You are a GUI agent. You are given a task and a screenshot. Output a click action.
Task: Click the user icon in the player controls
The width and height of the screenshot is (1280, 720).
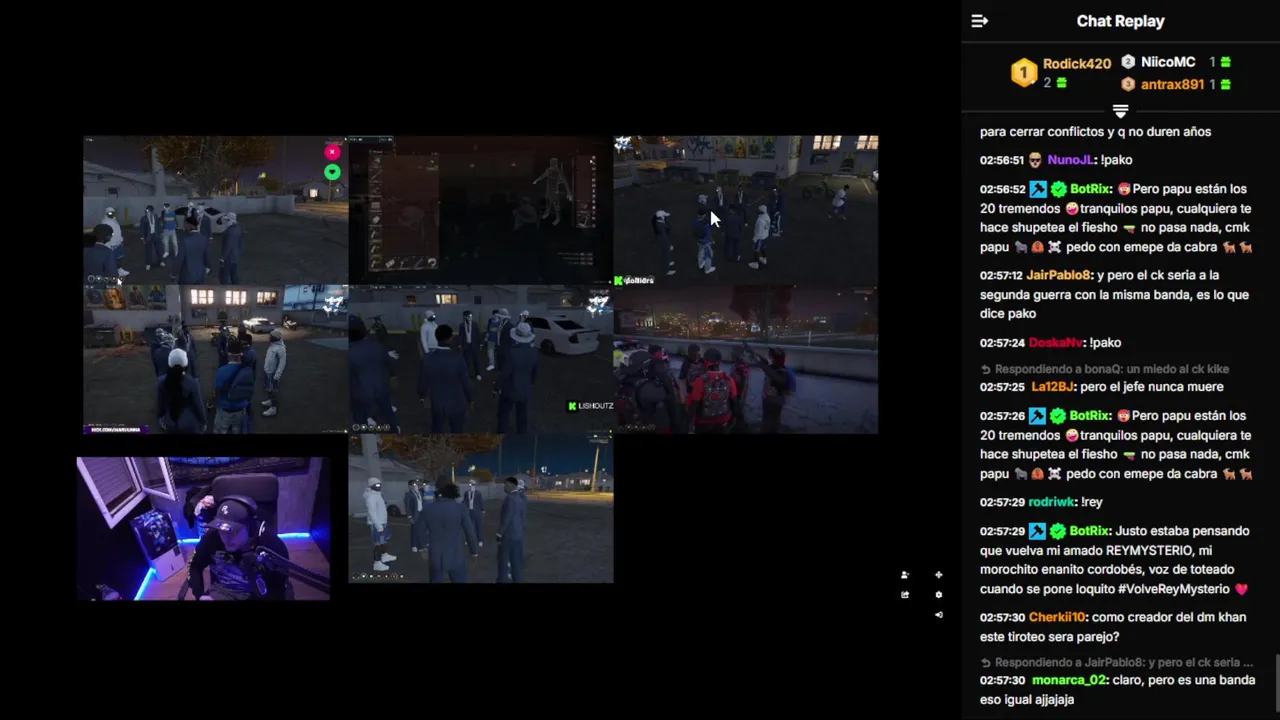click(905, 575)
